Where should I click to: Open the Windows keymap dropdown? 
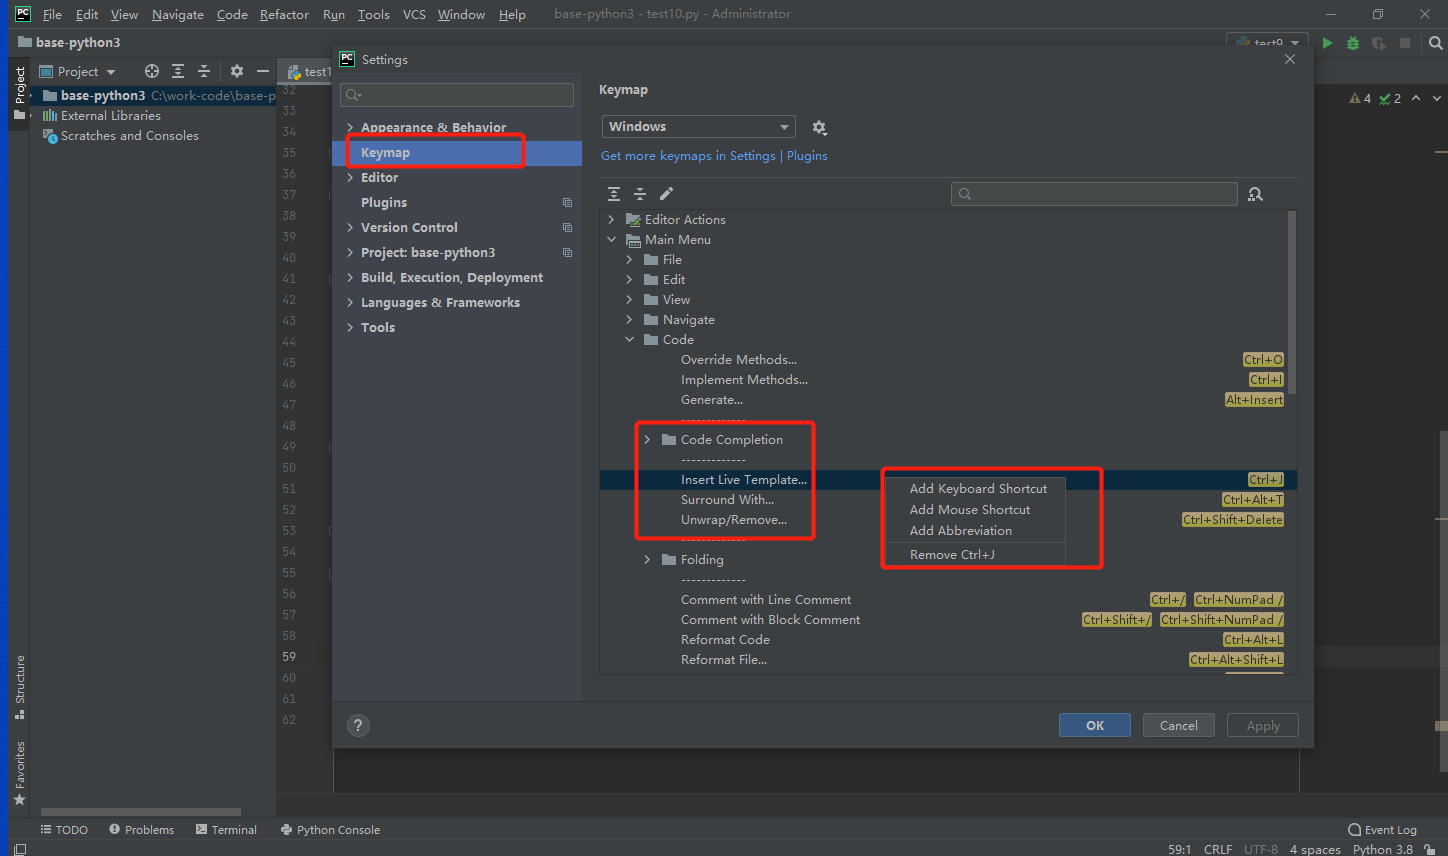pyautogui.click(x=698, y=127)
